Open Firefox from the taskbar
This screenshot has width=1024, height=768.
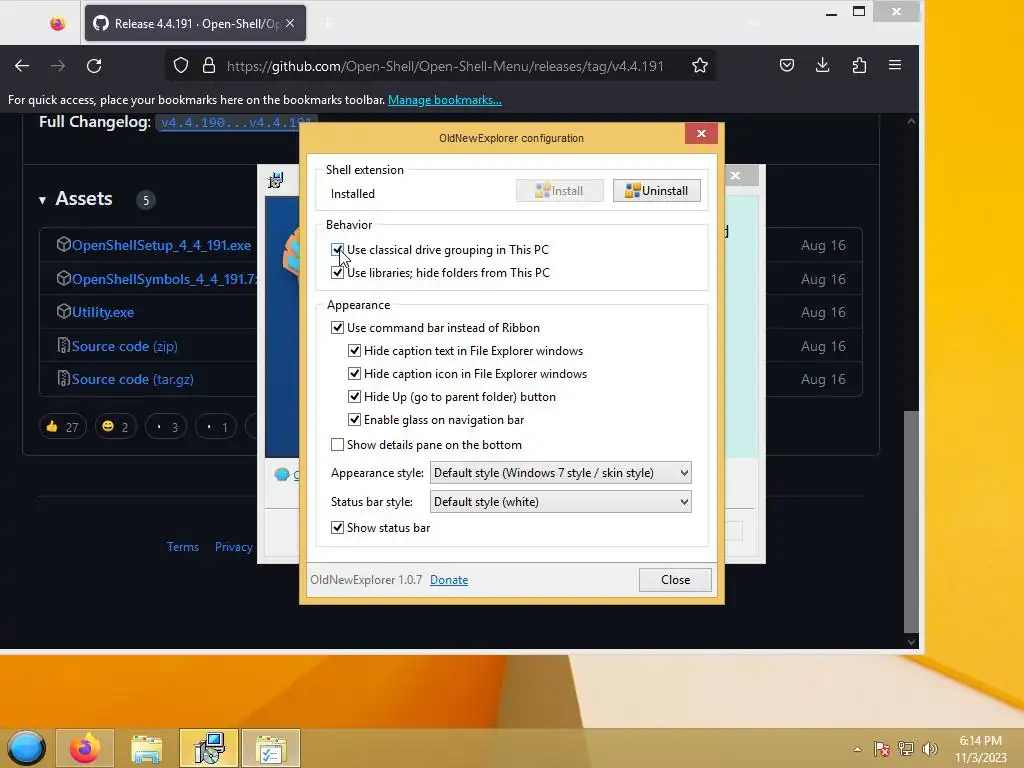(85, 748)
